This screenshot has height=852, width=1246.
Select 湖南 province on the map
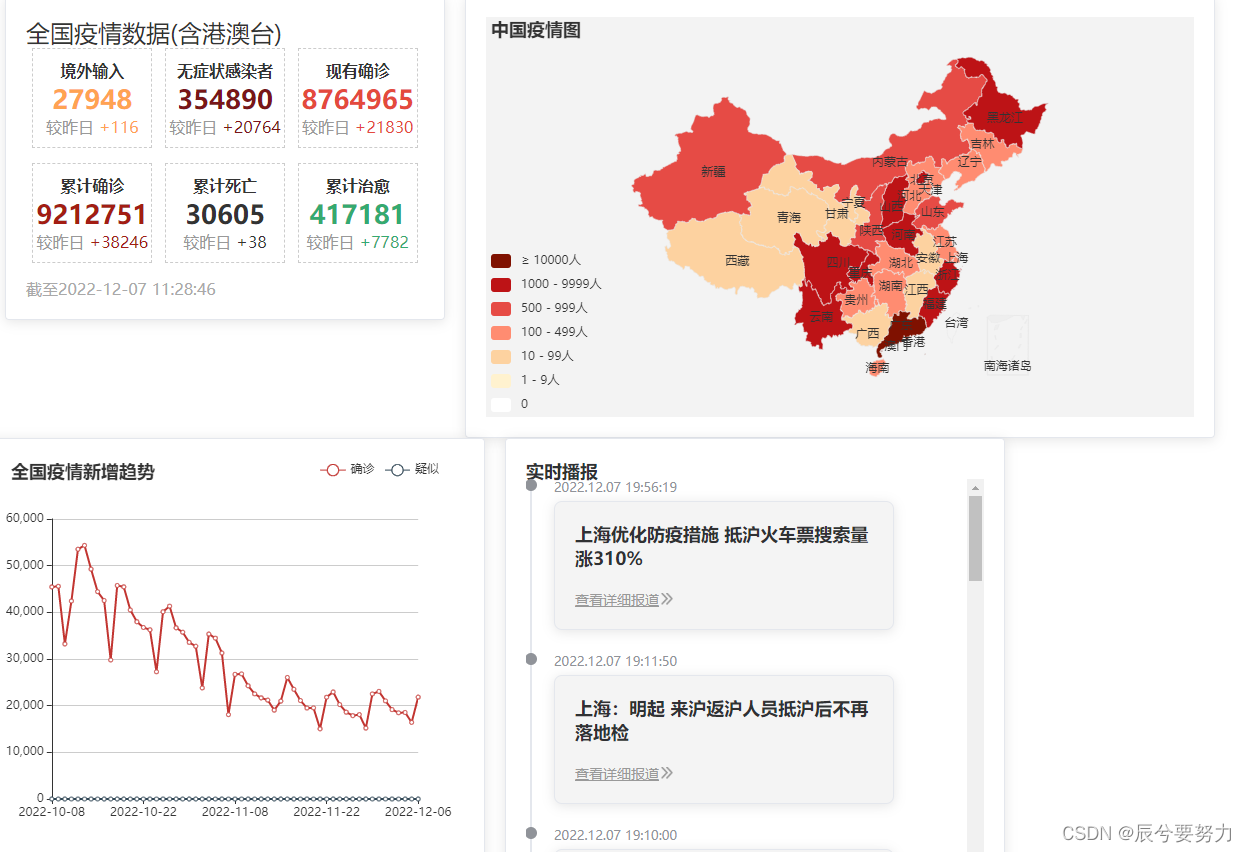click(x=890, y=286)
